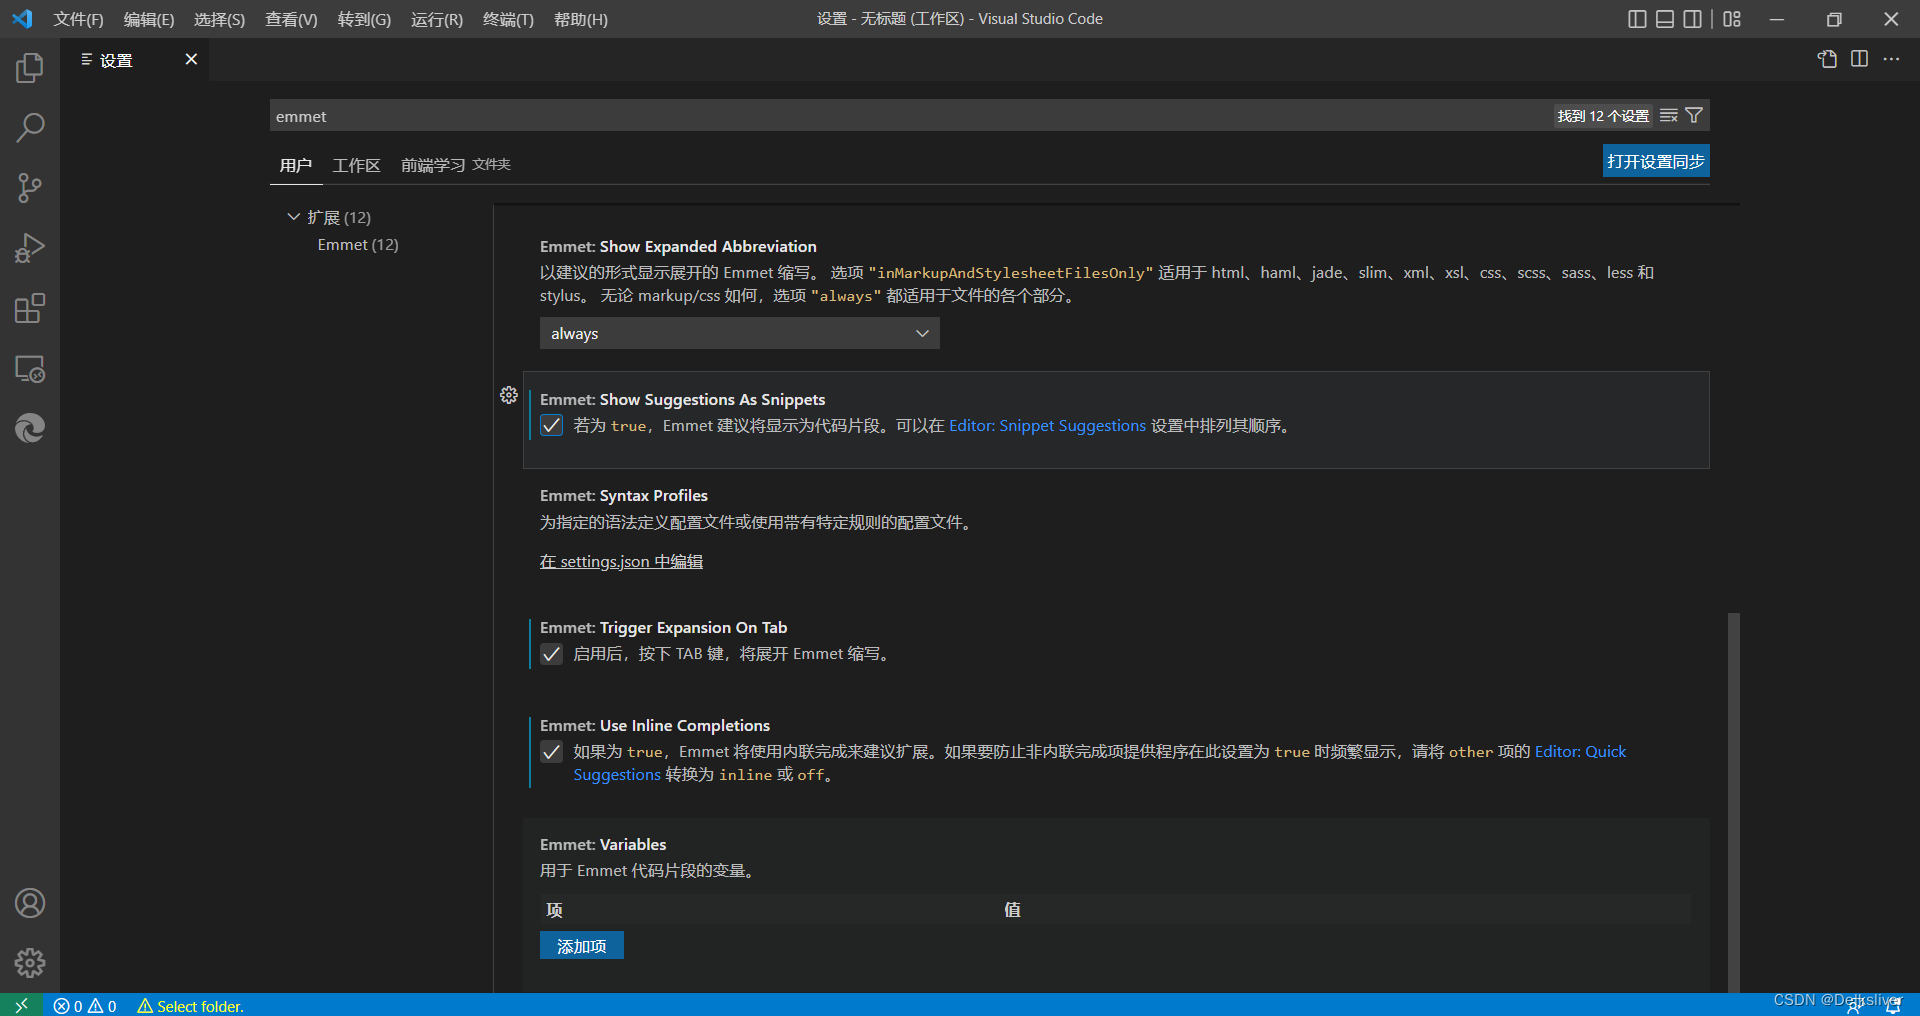Click the Show Expanded Abbreviation heading
This screenshot has height=1016, width=1920.
click(x=678, y=247)
